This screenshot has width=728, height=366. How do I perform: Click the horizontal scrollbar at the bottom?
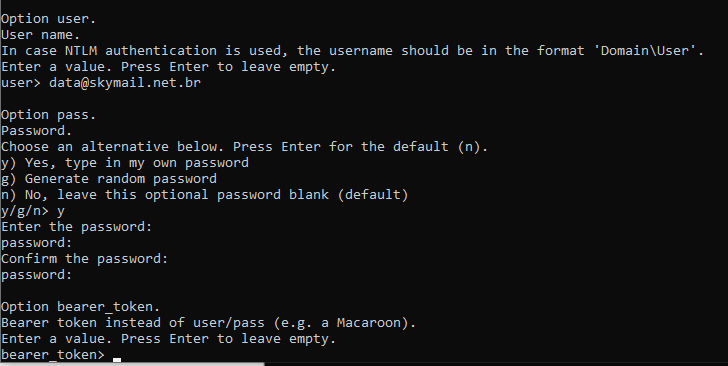132,364
